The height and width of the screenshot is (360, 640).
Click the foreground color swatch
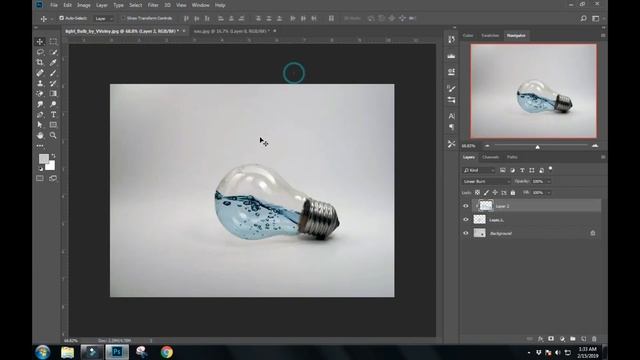44,159
